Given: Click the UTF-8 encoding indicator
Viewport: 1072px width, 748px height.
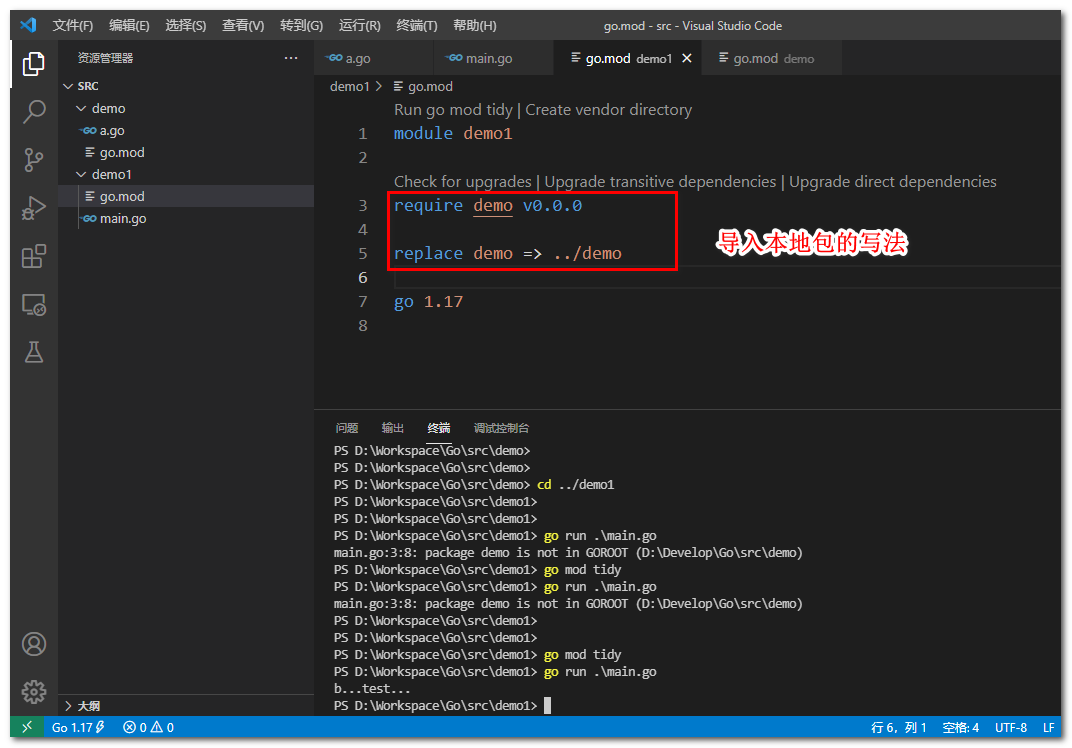Looking at the screenshot, I should [x=1010, y=727].
